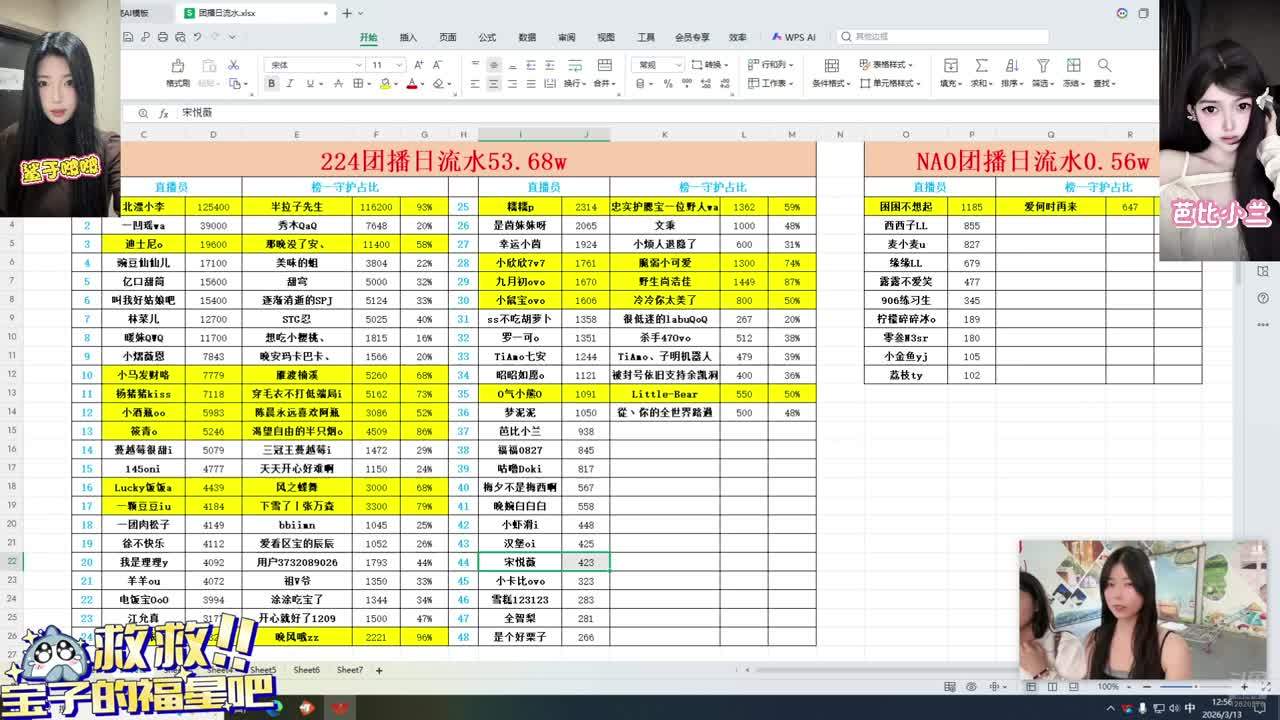Screen dimensions: 1280x720
Task: Toggle Bold formatting
Action: pyautogui.click(x=271, y=84)
